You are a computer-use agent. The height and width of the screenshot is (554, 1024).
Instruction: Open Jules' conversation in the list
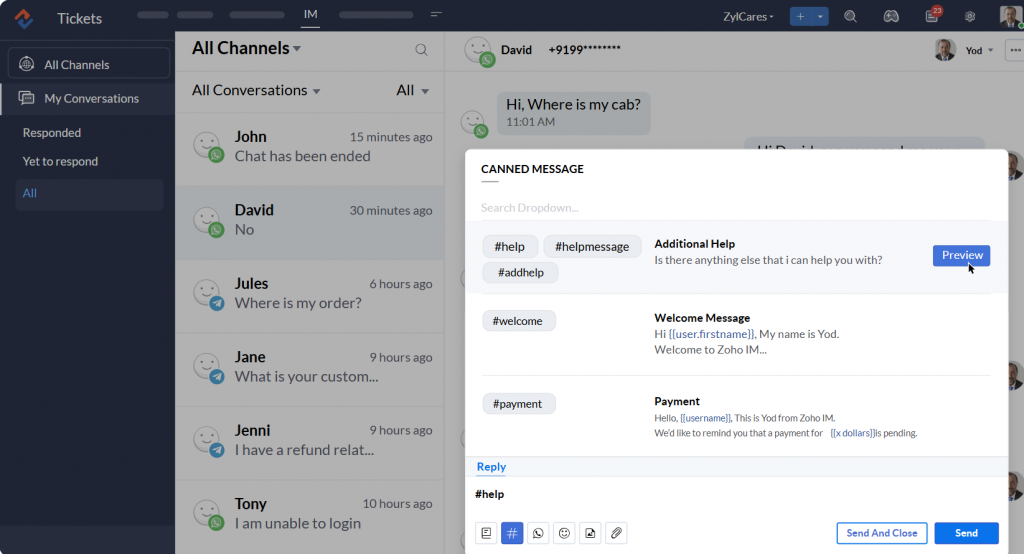pyautogui.click(x=309, y=293)
